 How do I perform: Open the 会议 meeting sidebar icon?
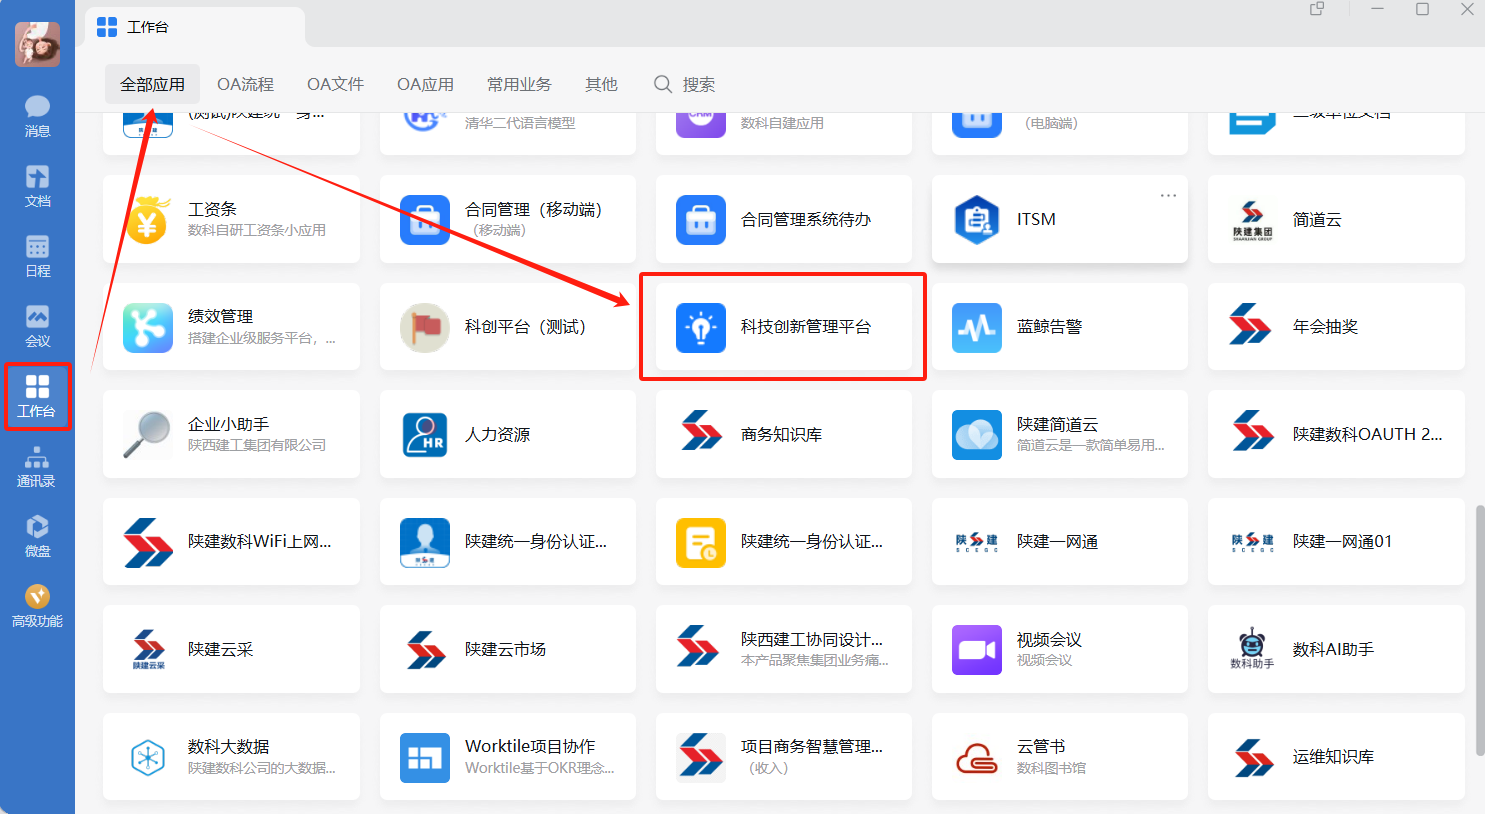click(x=37, y=326)
